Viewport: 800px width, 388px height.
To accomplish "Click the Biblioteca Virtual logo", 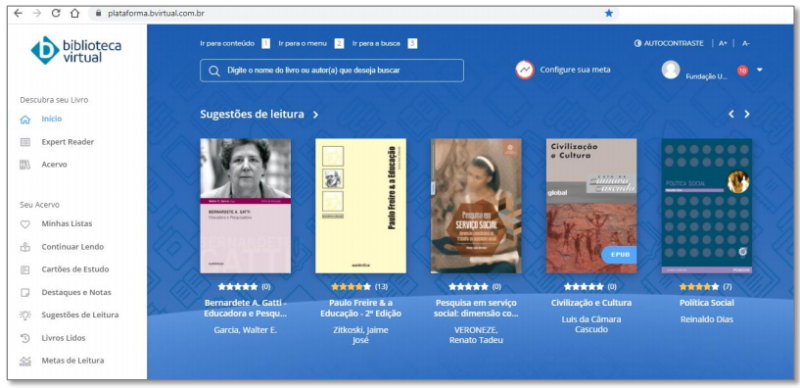I will 76,50.
